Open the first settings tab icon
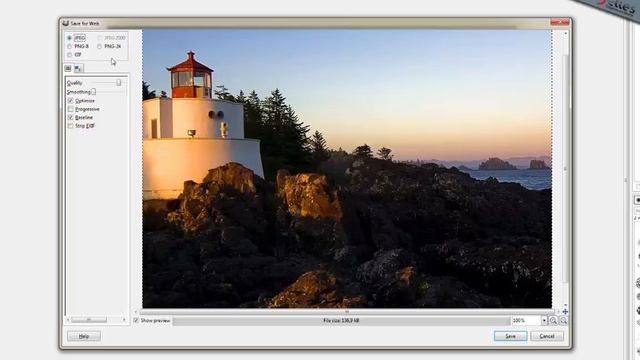The image size is (640, 360). tap(68, 68)
